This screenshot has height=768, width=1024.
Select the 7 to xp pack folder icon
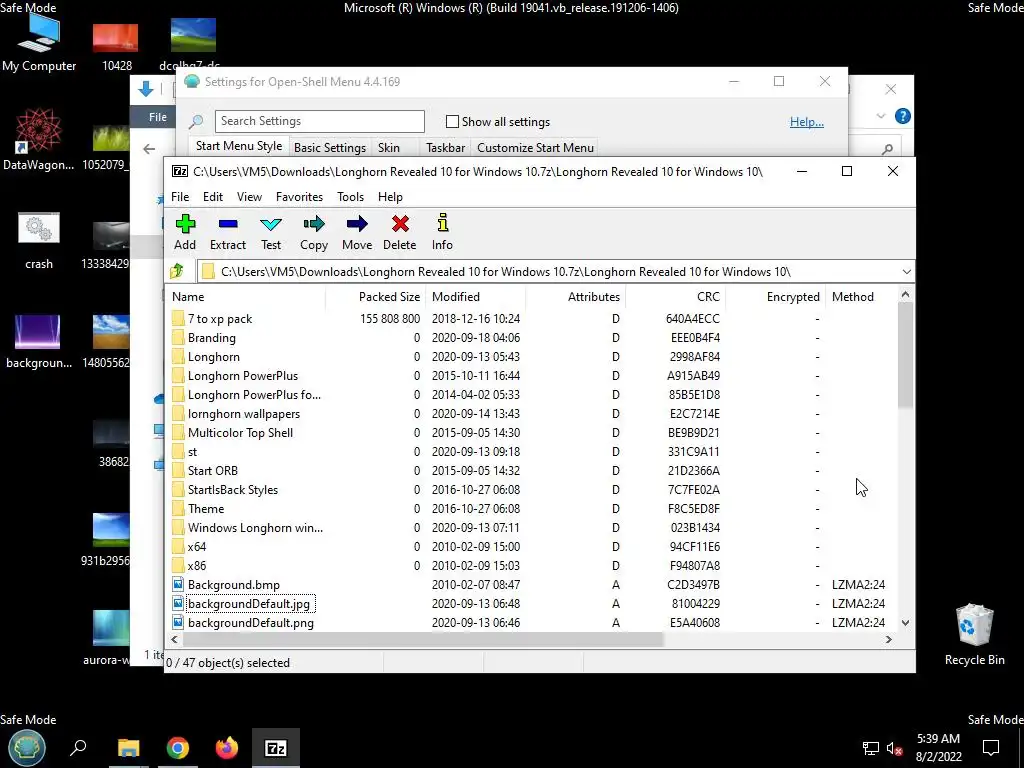[178, 319]
